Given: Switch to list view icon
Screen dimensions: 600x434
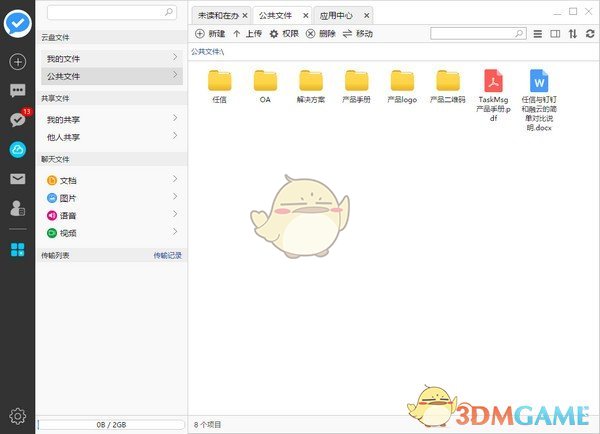Looking at the screenshot, I should [538, 34].
